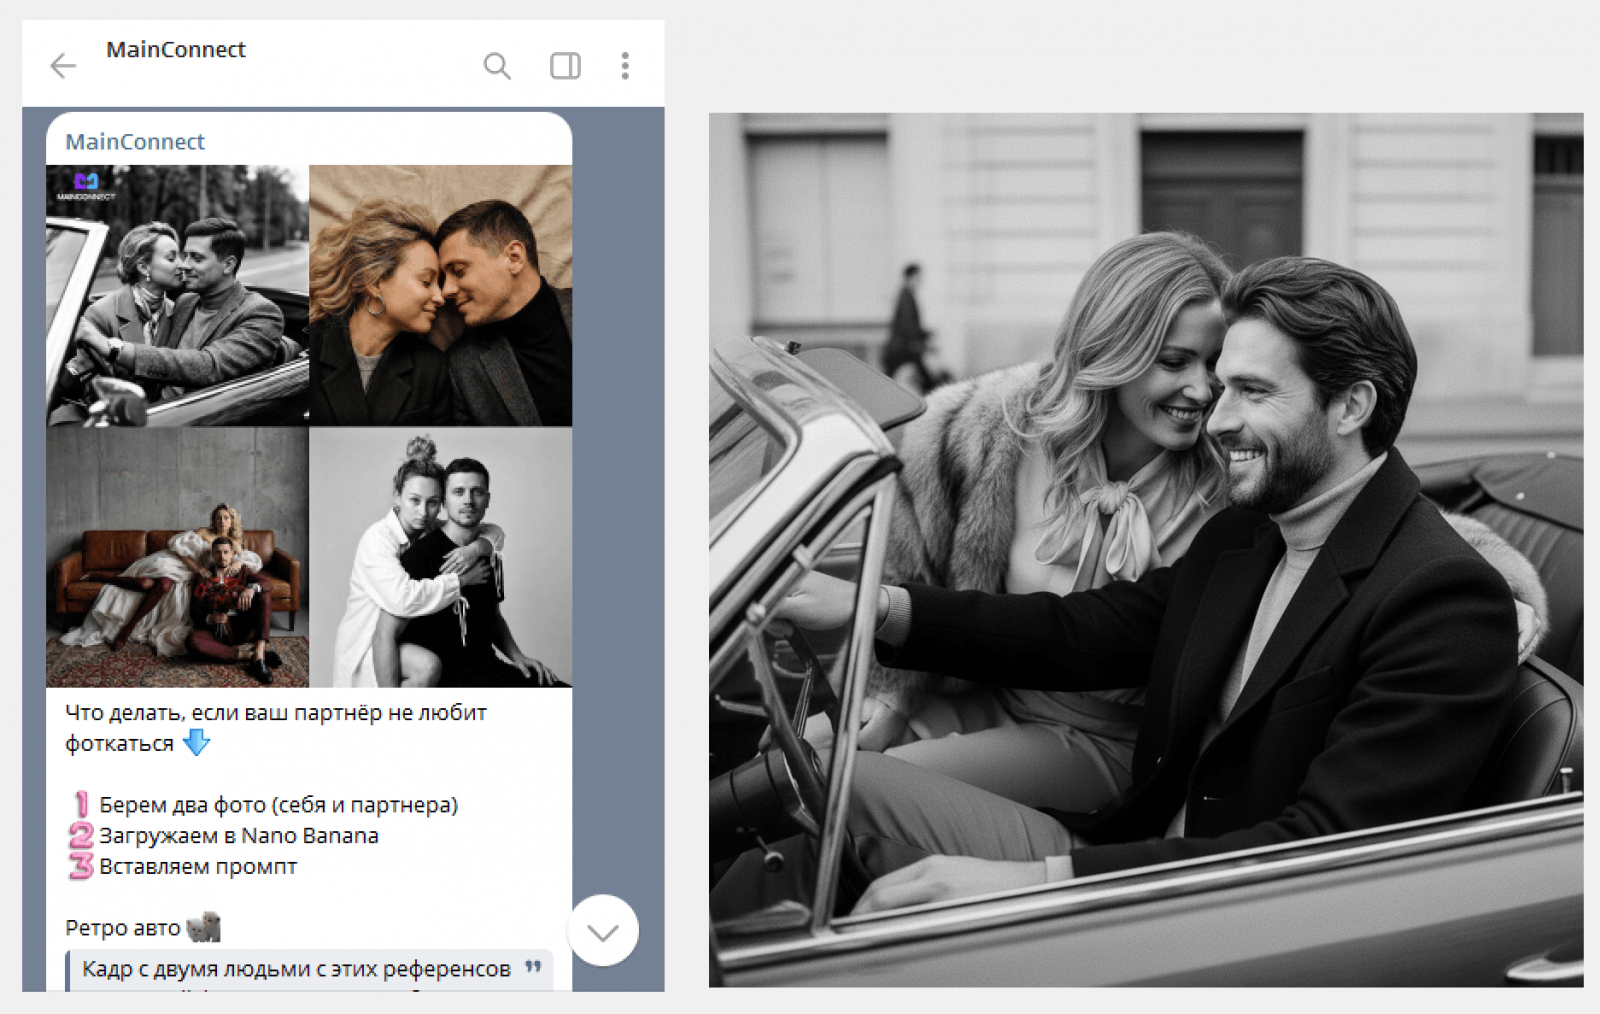The image size is (1600, 1014).
Task: Click the blue down arrow emoji
Action: click(197, 743)
